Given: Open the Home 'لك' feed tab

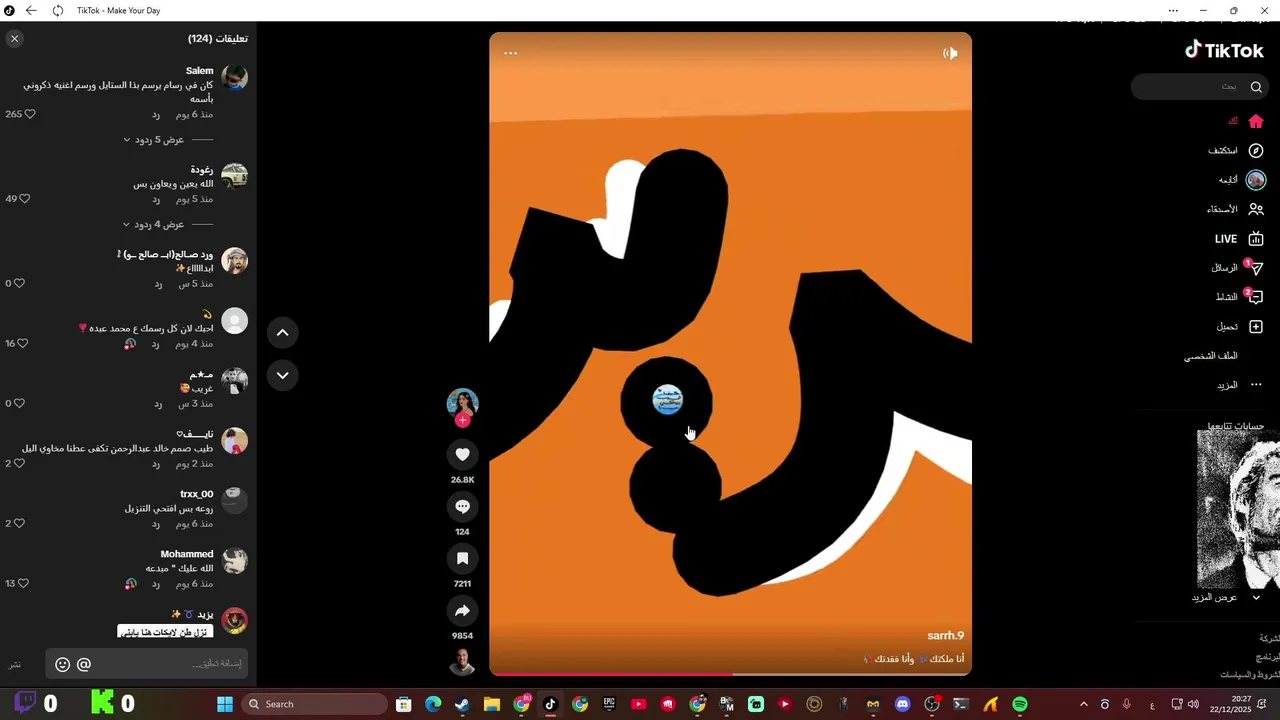Looking at the screenshot, I should tap(1246, 121).
